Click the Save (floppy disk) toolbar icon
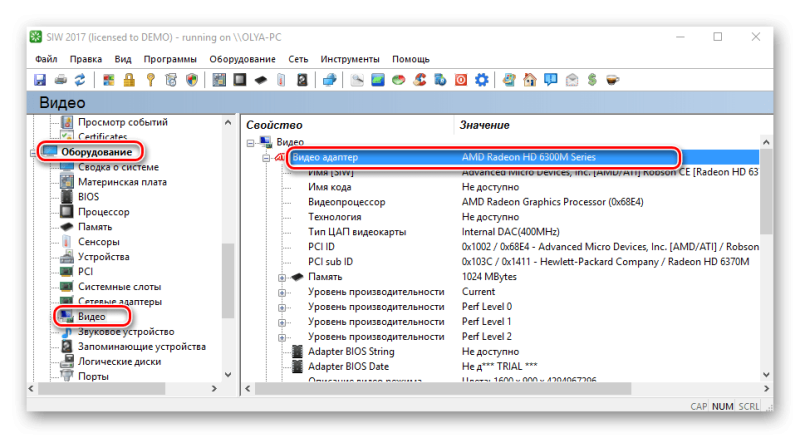800x438 pixels. pos(40,79)
